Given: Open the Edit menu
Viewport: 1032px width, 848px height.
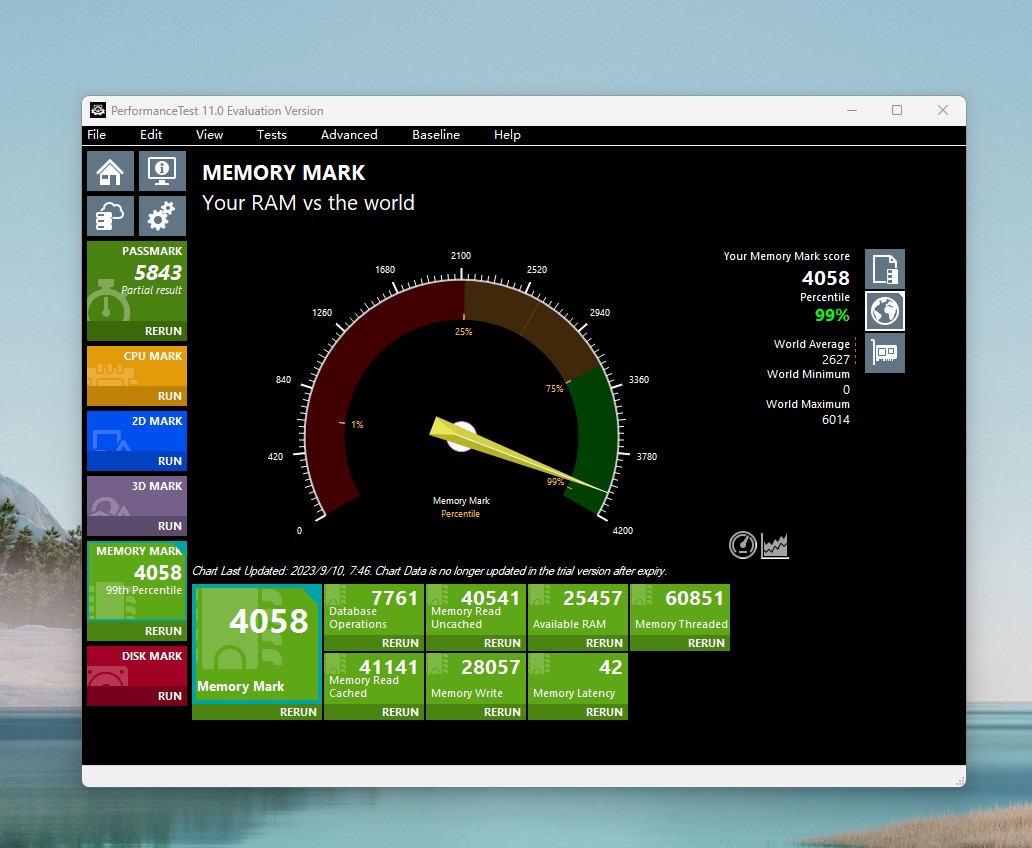Looking at the screenshot, I should coord(151,134).
